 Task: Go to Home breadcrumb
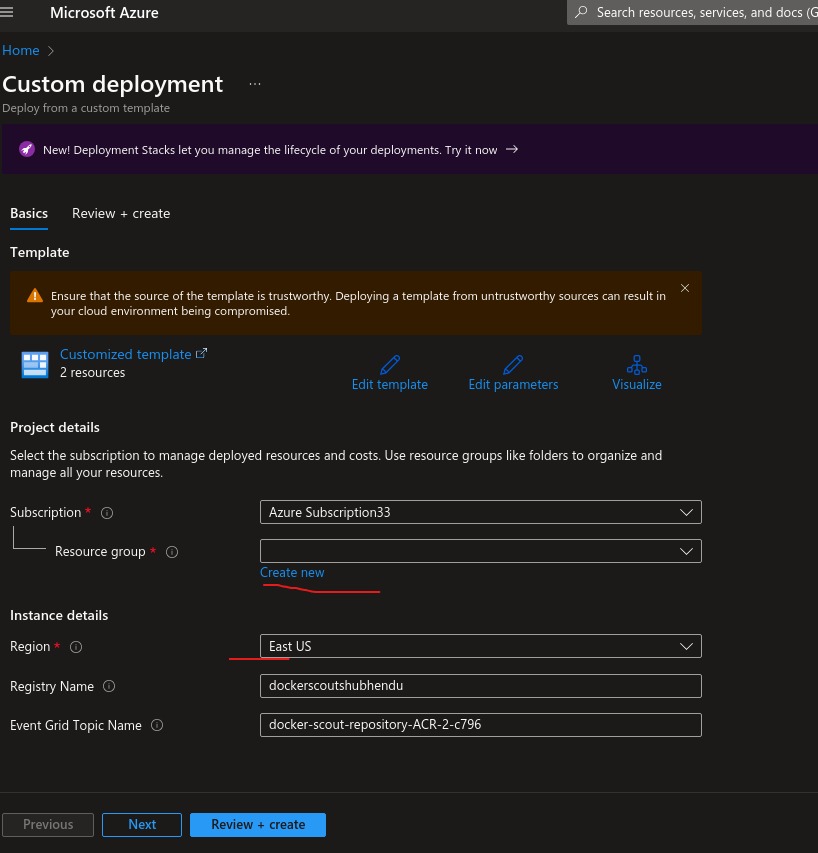21,51
